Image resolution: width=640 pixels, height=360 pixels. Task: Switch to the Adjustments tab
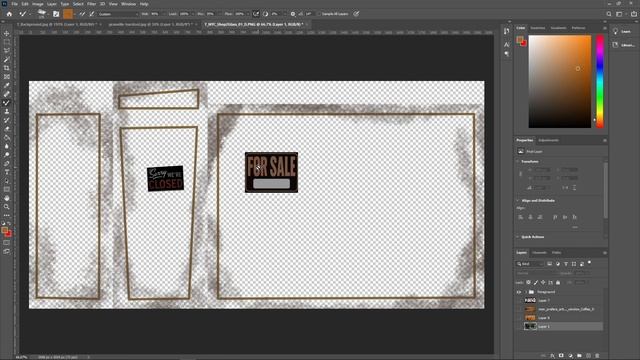point(549,140)
